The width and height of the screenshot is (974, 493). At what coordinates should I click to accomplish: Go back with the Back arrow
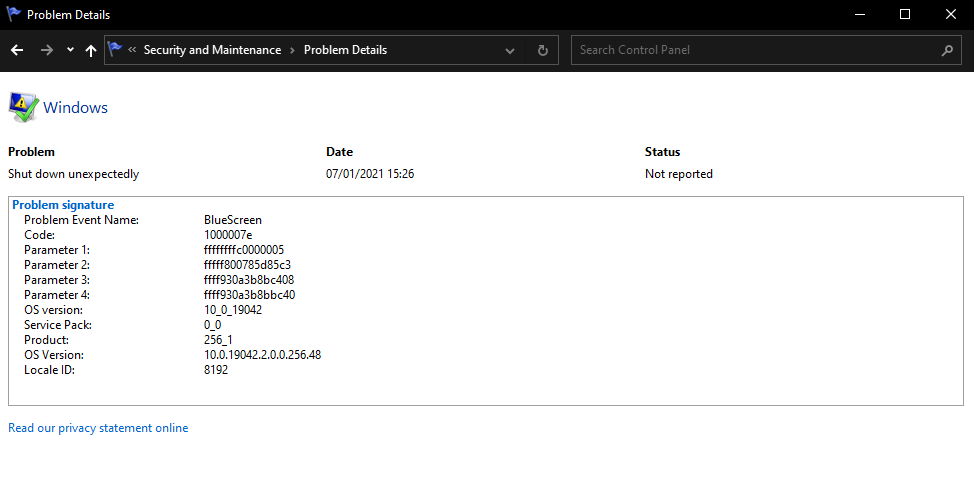click(17, 50)
